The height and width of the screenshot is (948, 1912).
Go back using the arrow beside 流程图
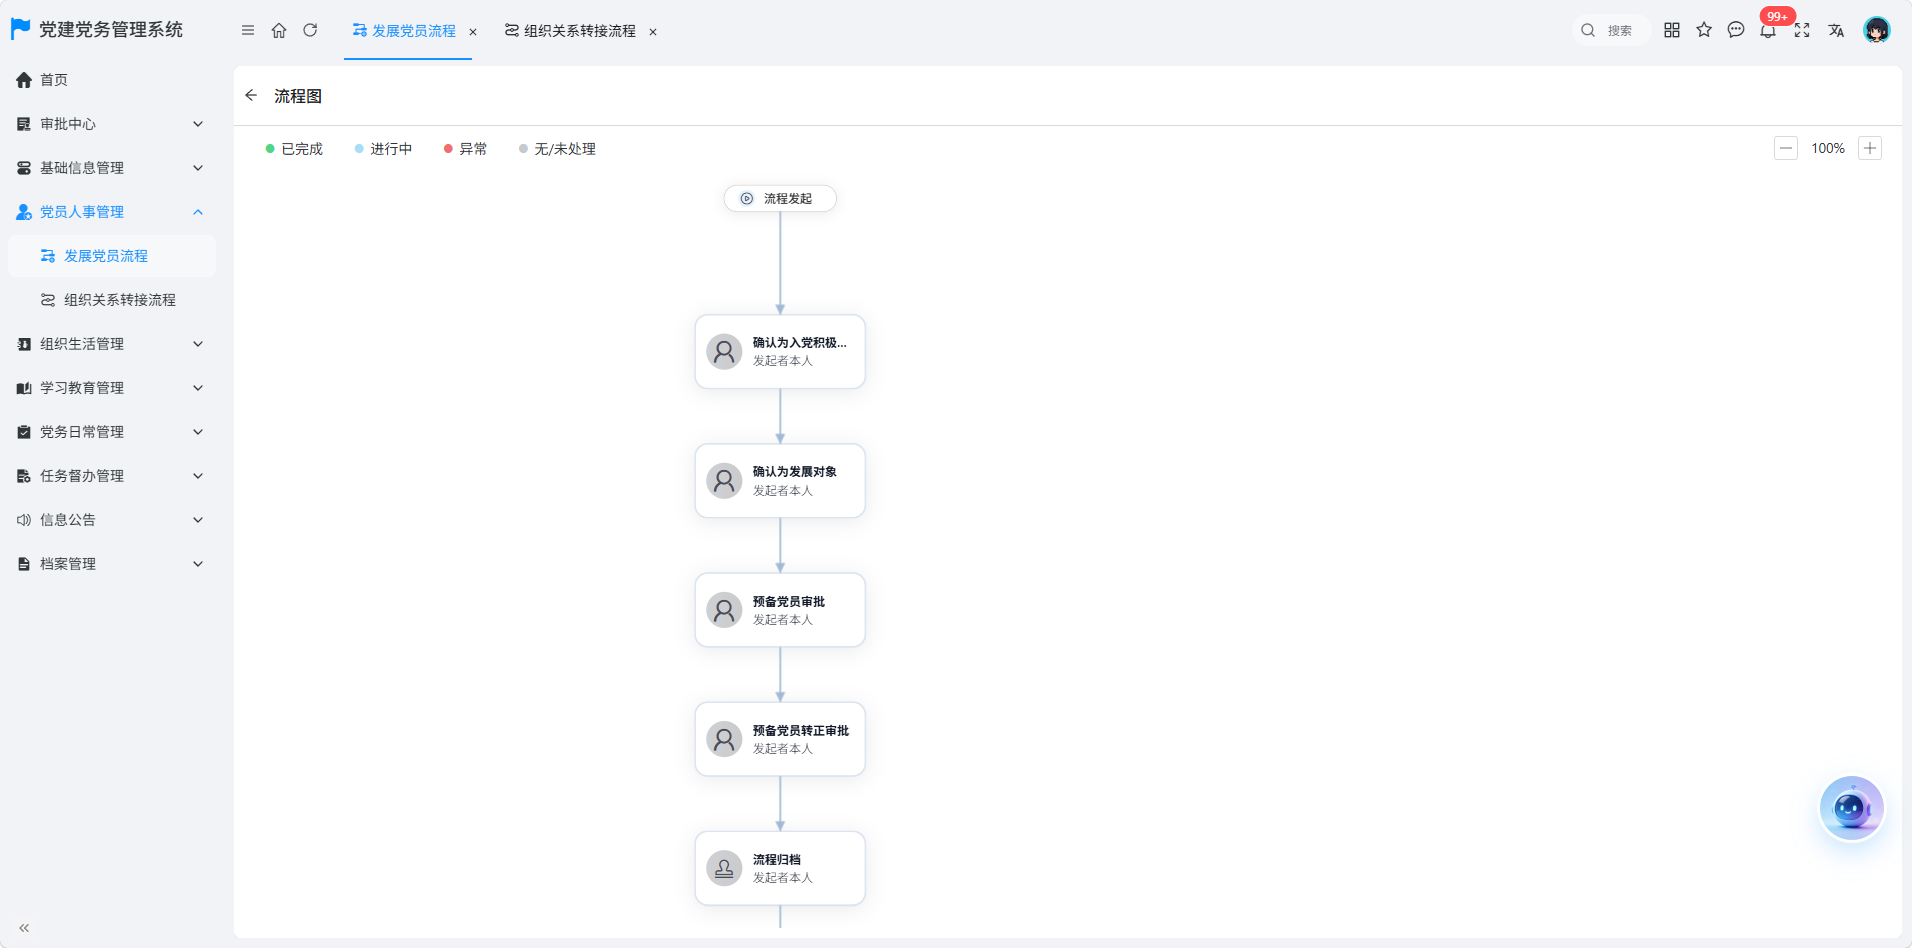coord(251,95)
